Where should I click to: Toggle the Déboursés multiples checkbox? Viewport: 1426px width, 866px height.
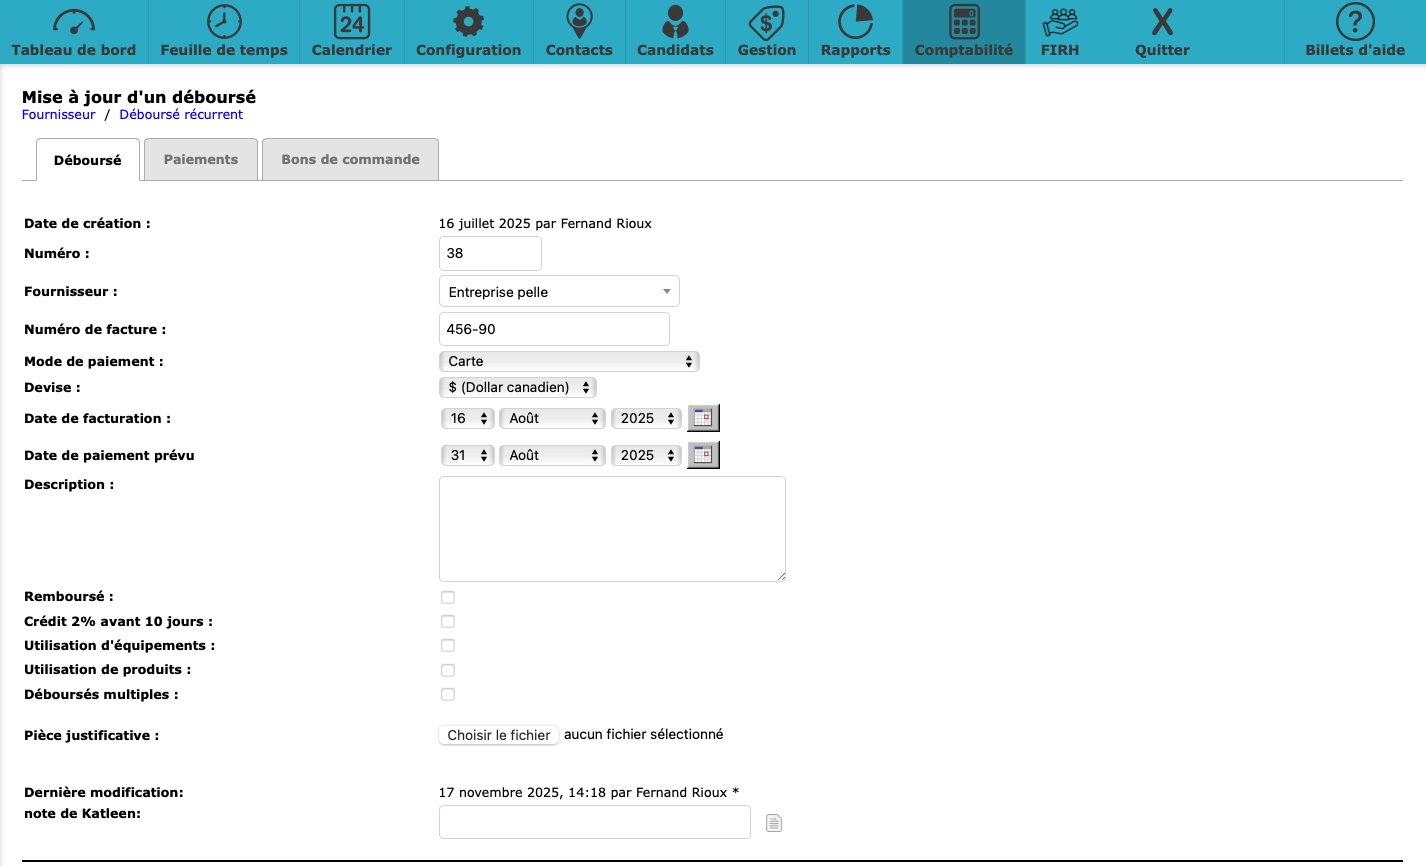point(448,695)
